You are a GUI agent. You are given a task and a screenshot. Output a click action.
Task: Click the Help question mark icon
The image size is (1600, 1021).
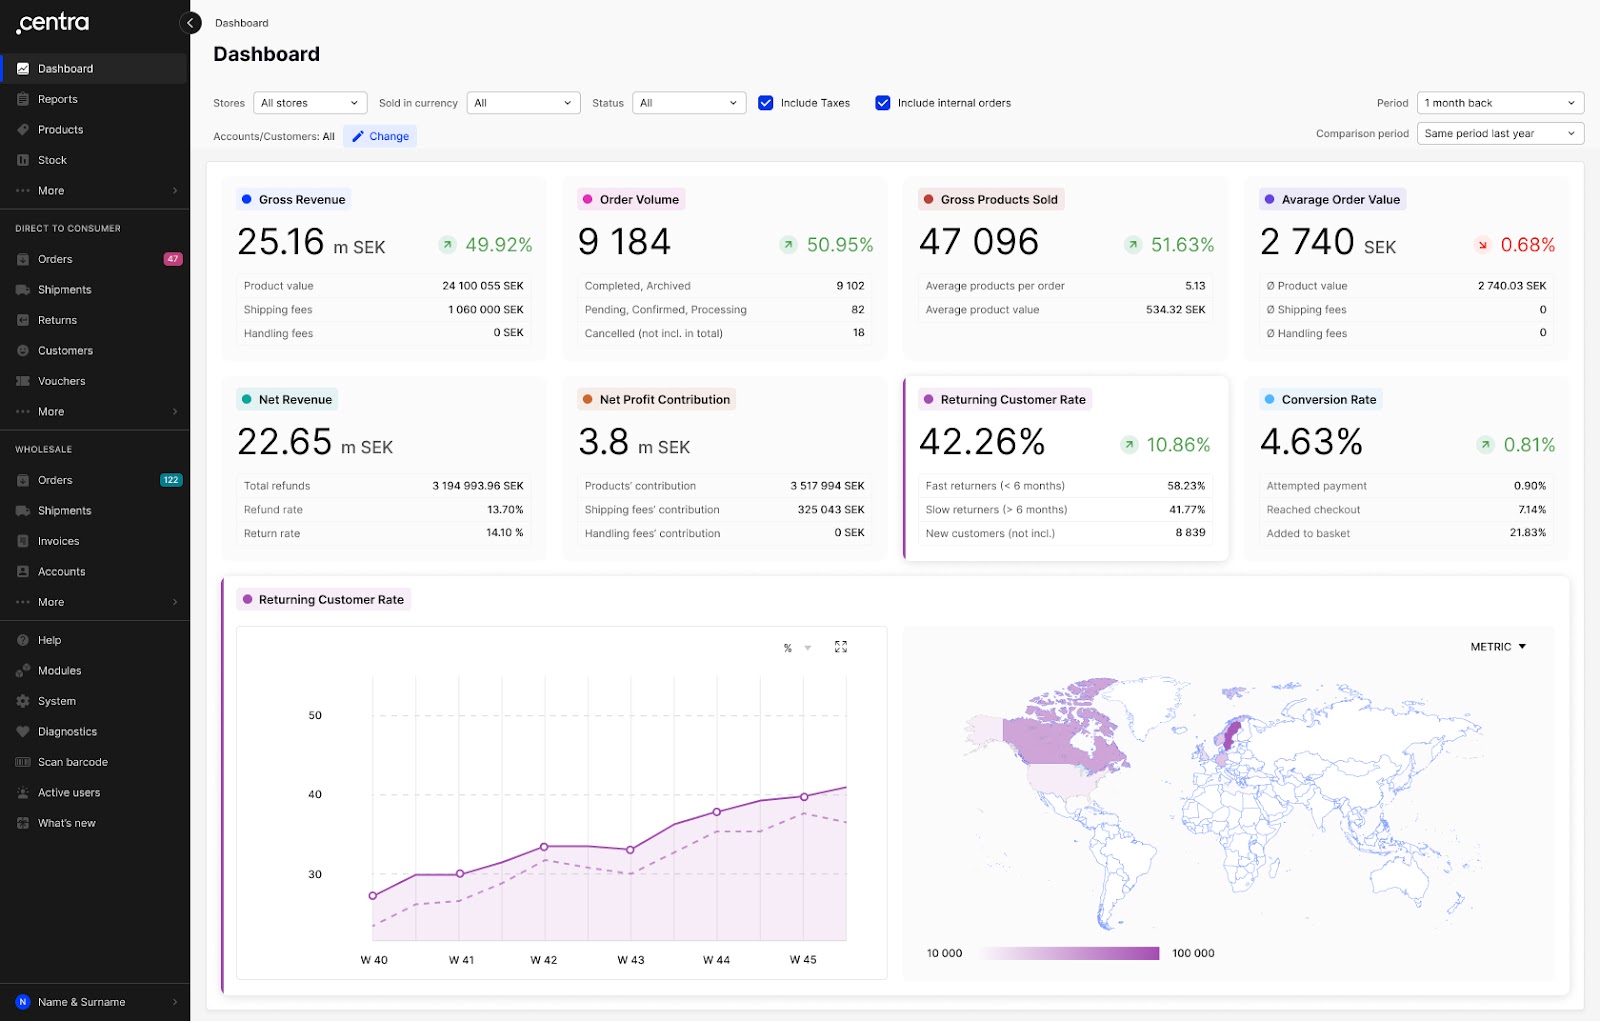(x=23, y=640)
